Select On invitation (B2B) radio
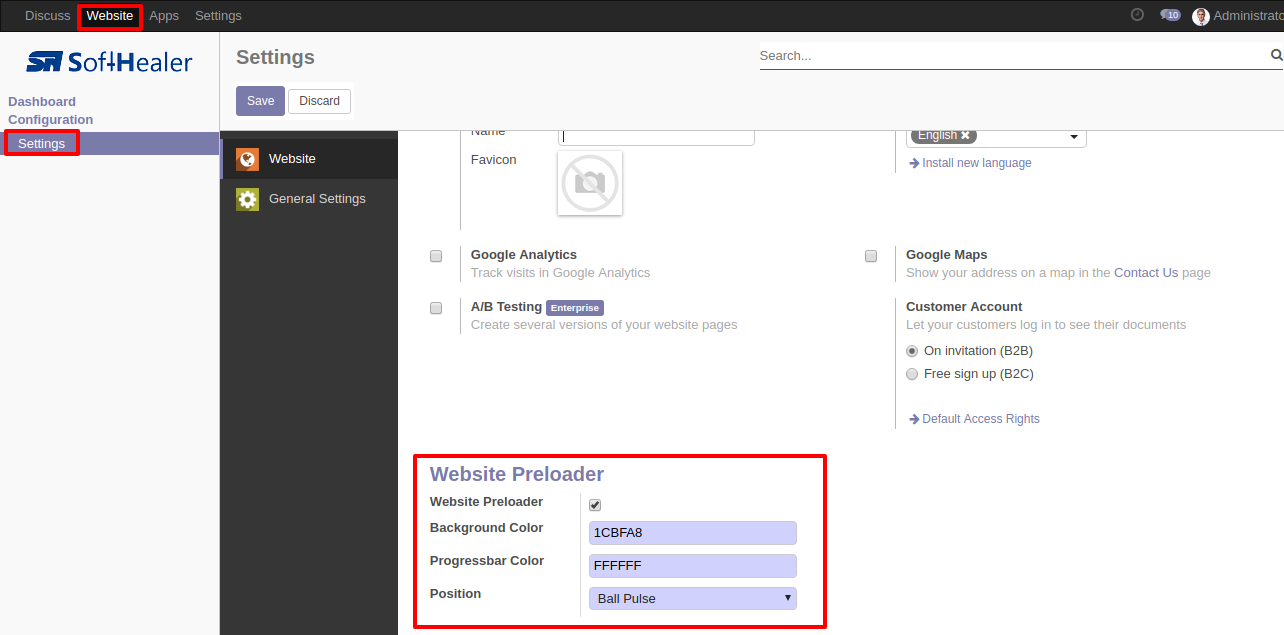Viewport: 1284px width, 635px height. click(912, 351)
